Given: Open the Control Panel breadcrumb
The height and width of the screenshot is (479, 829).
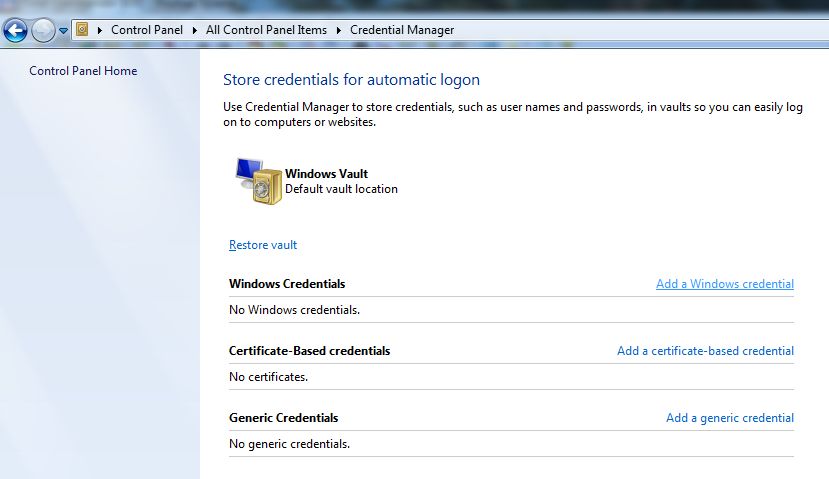Looking at the screenshot, I should click(x=147, y=30).
